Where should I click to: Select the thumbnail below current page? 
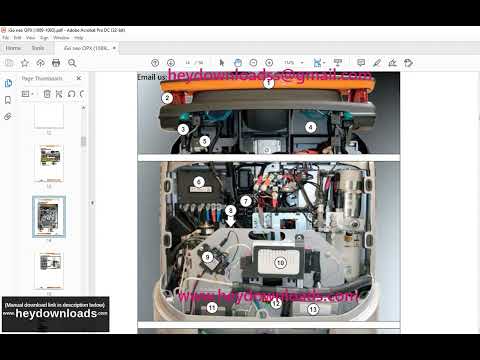coord(49,270)
